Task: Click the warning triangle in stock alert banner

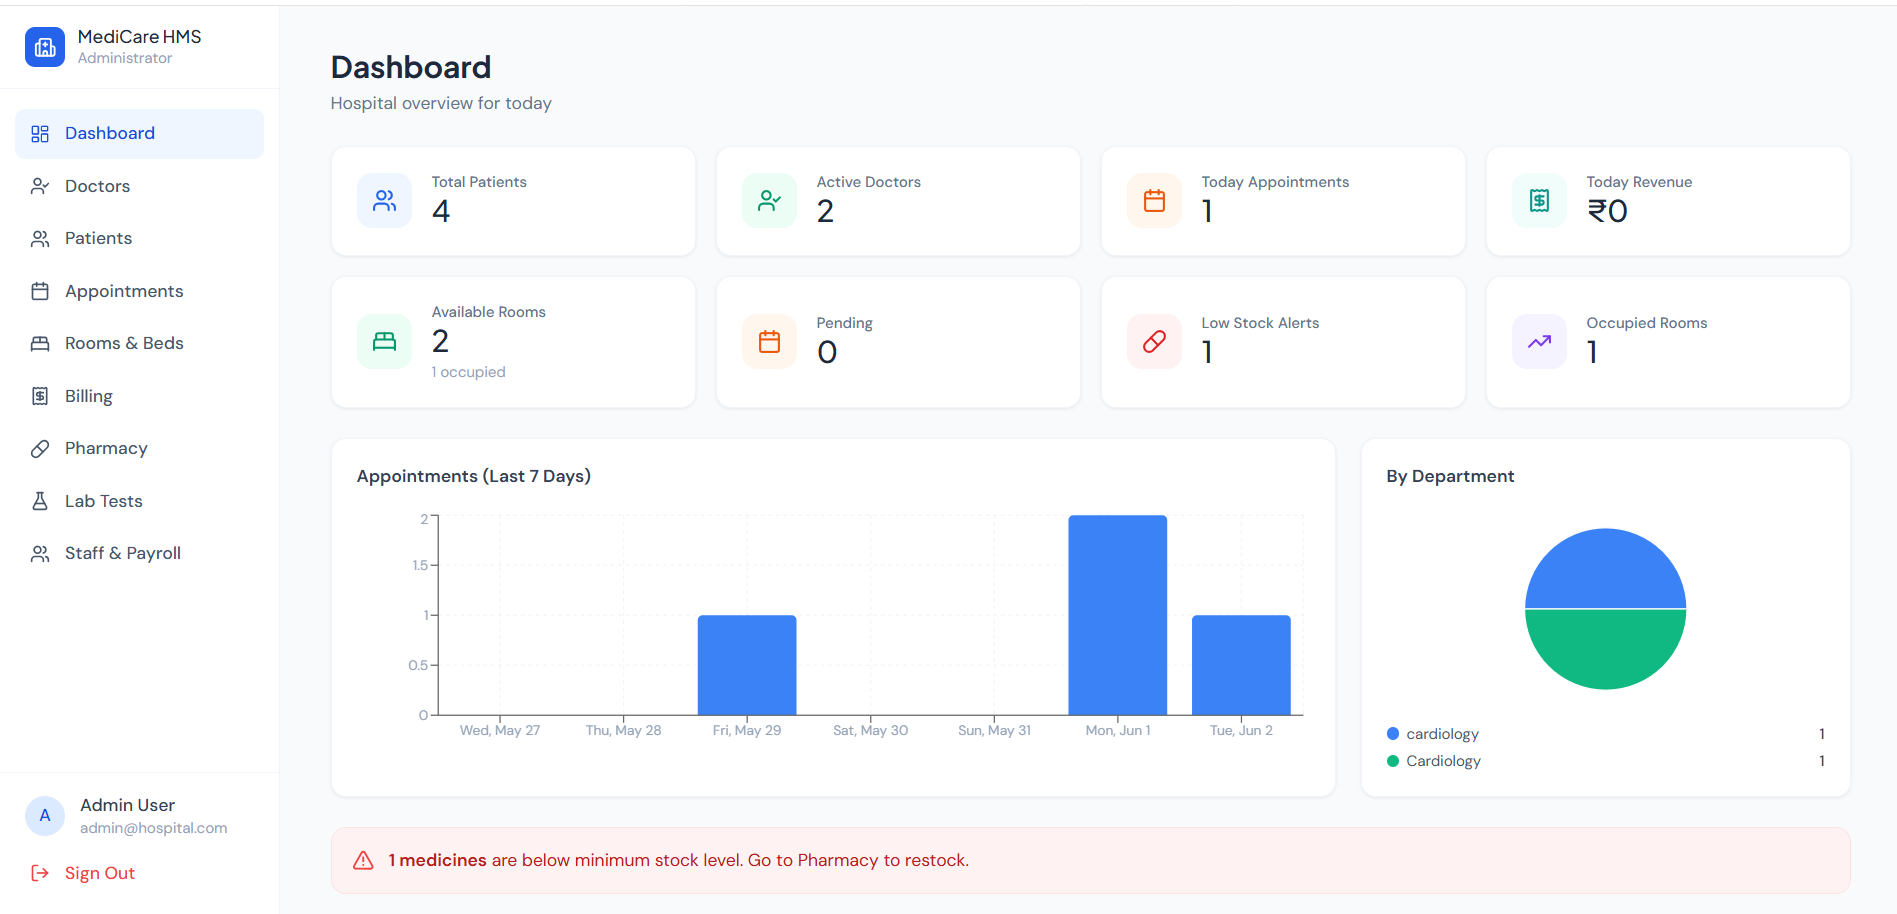Action: [364, 860]
